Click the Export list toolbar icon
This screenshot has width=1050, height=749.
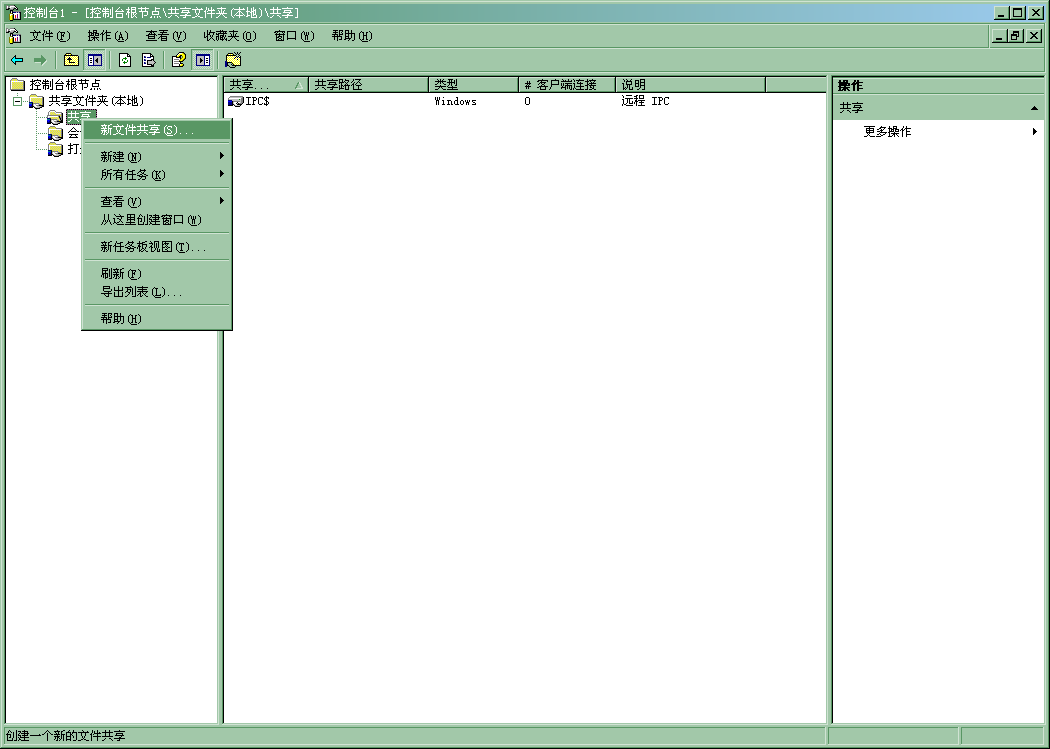[149, 60]
